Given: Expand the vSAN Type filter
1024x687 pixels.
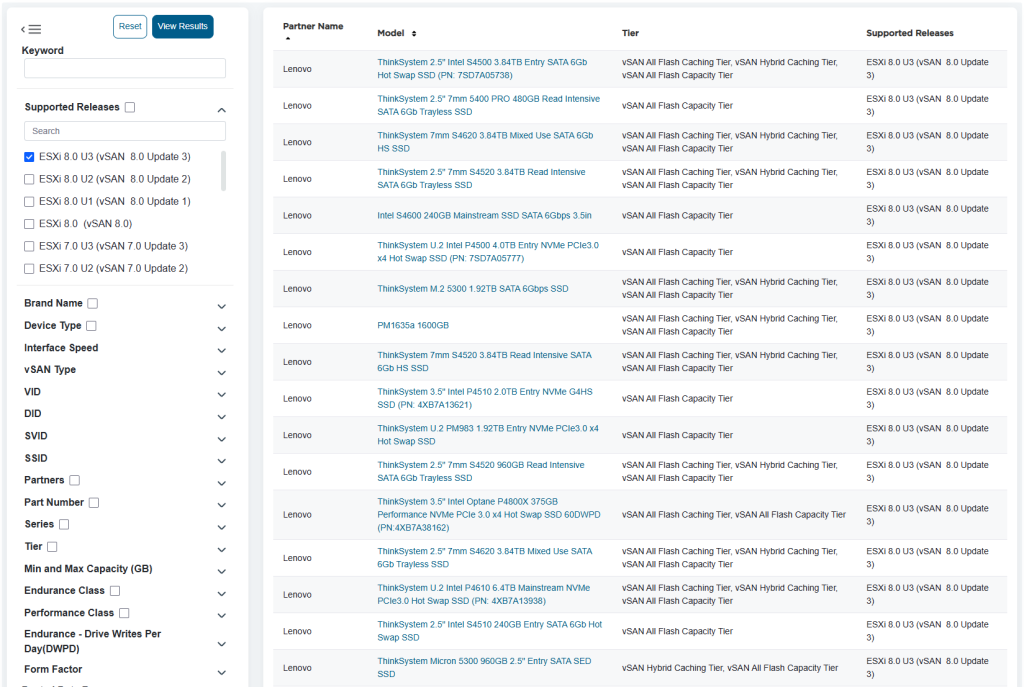Looking at the screenshot, I should 222,373.
